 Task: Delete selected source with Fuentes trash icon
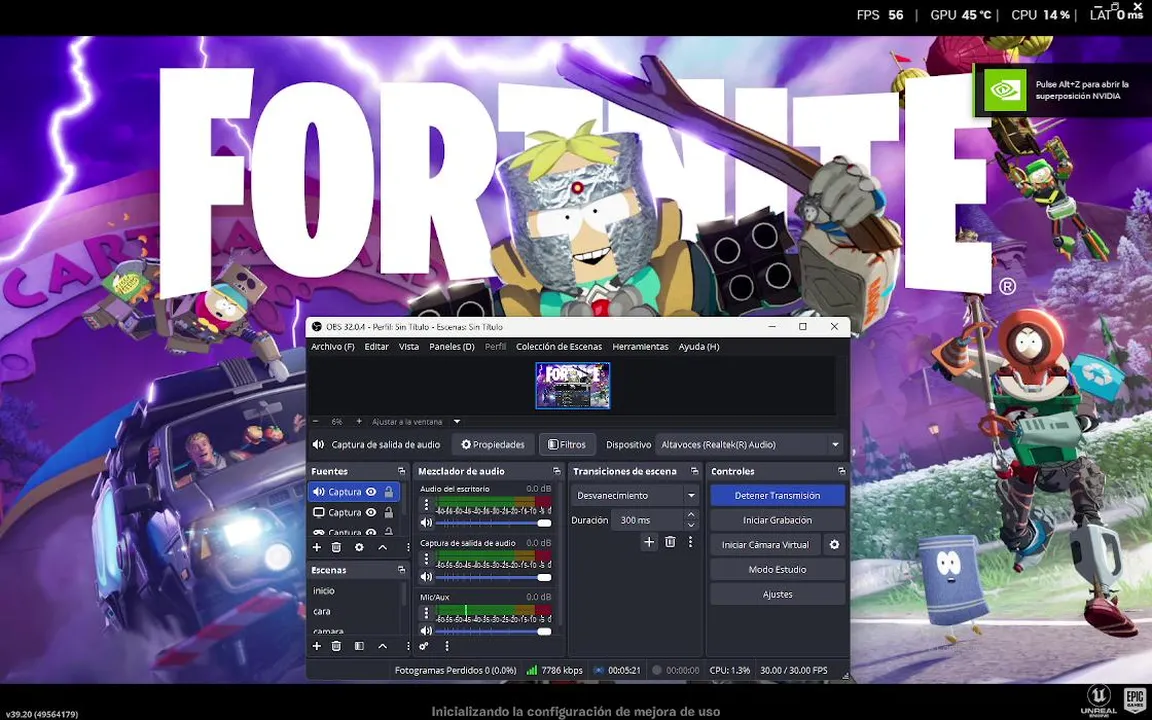click(336, 547)
